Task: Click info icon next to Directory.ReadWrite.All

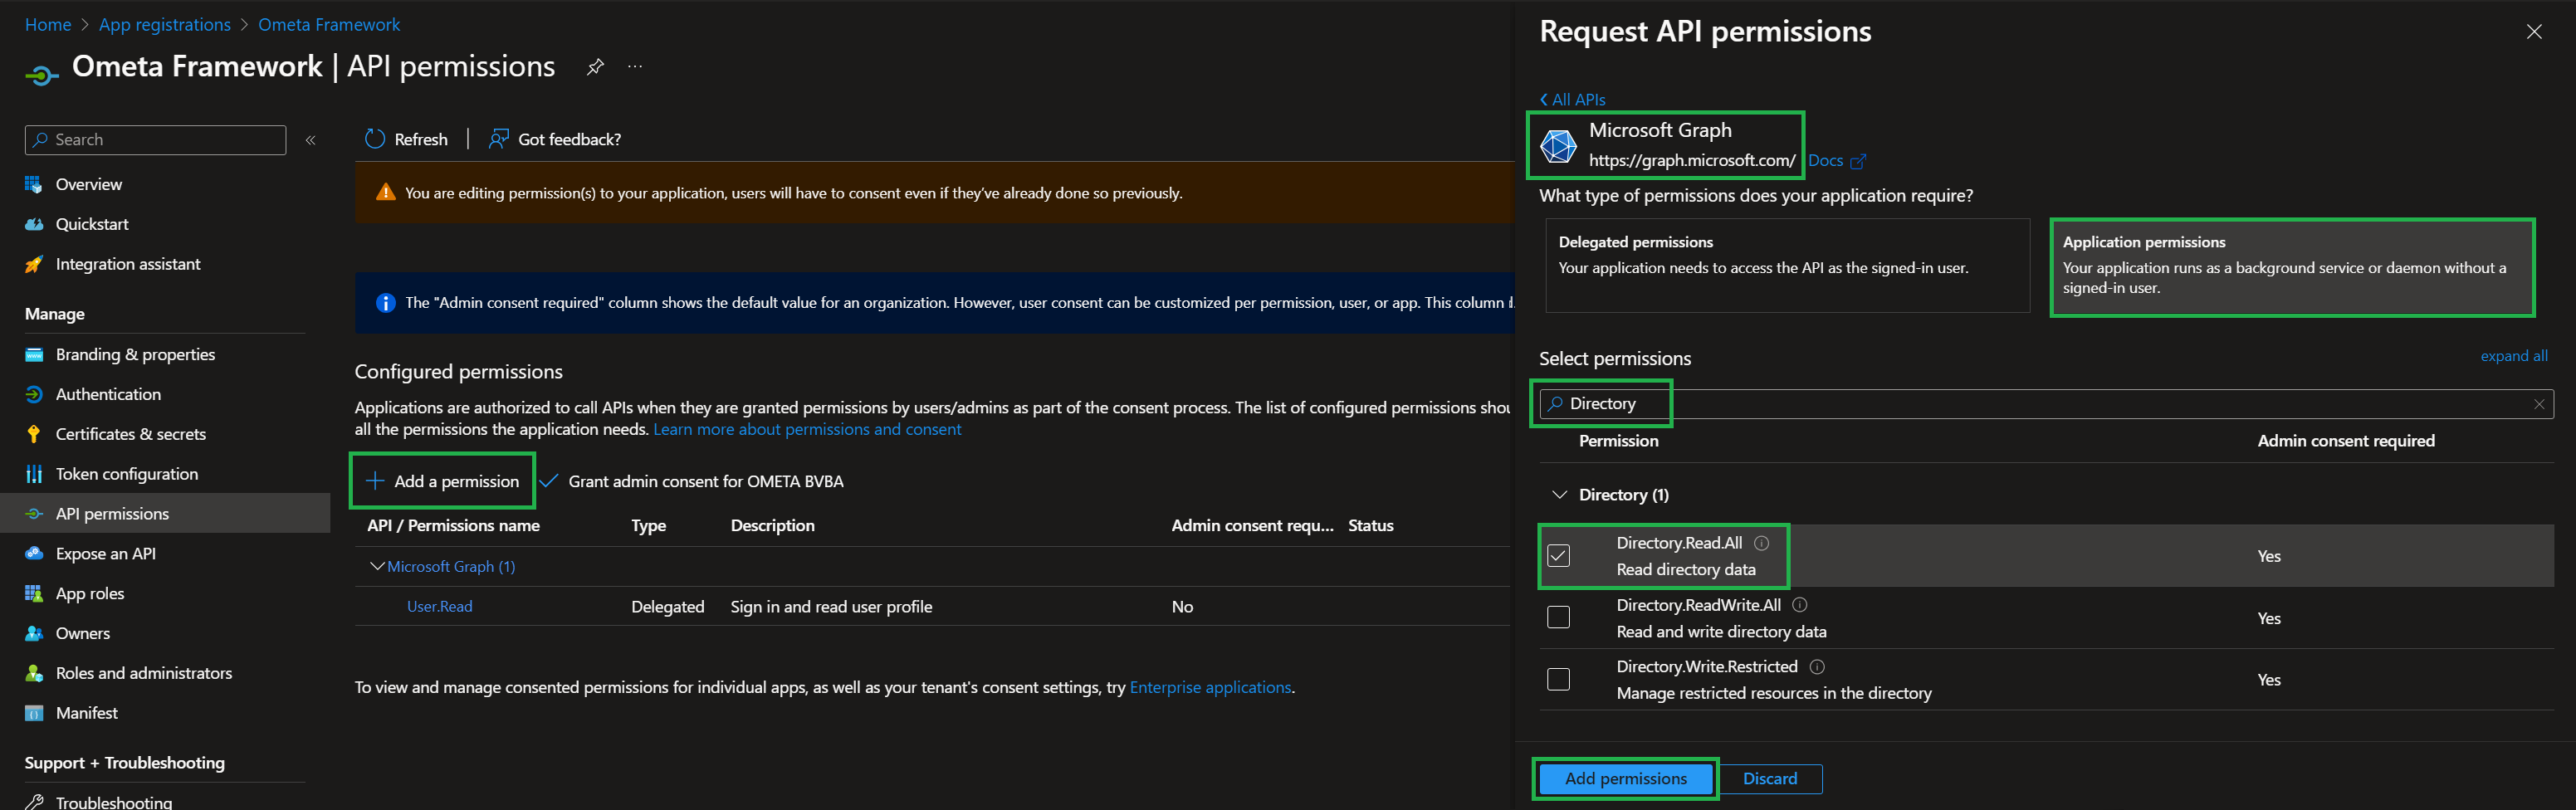Action: coord(1800,605)
